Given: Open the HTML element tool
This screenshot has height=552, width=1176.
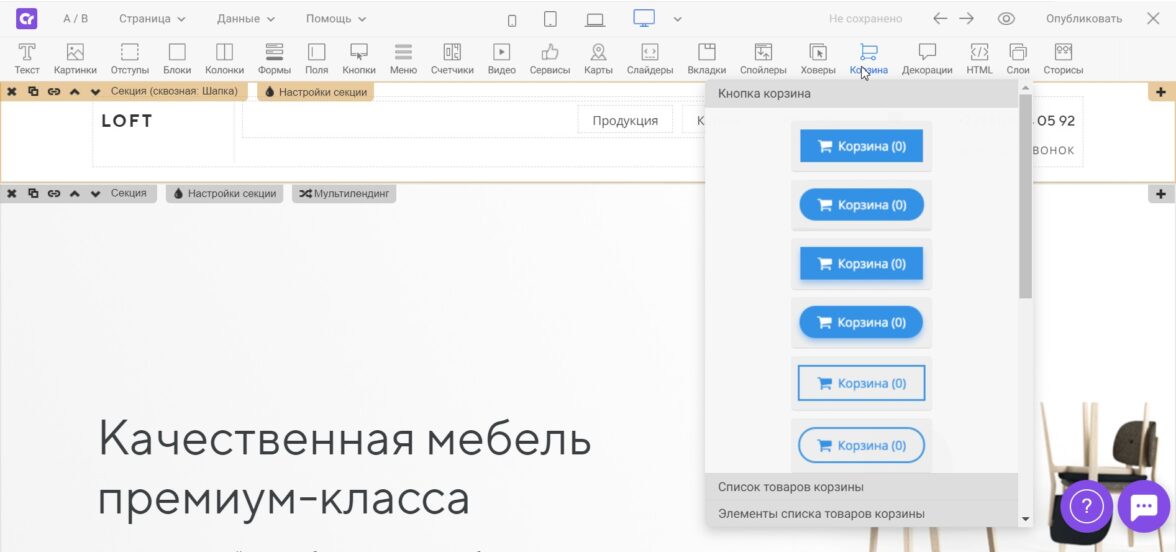Looking at the screenshot, I should coord(979,59).
